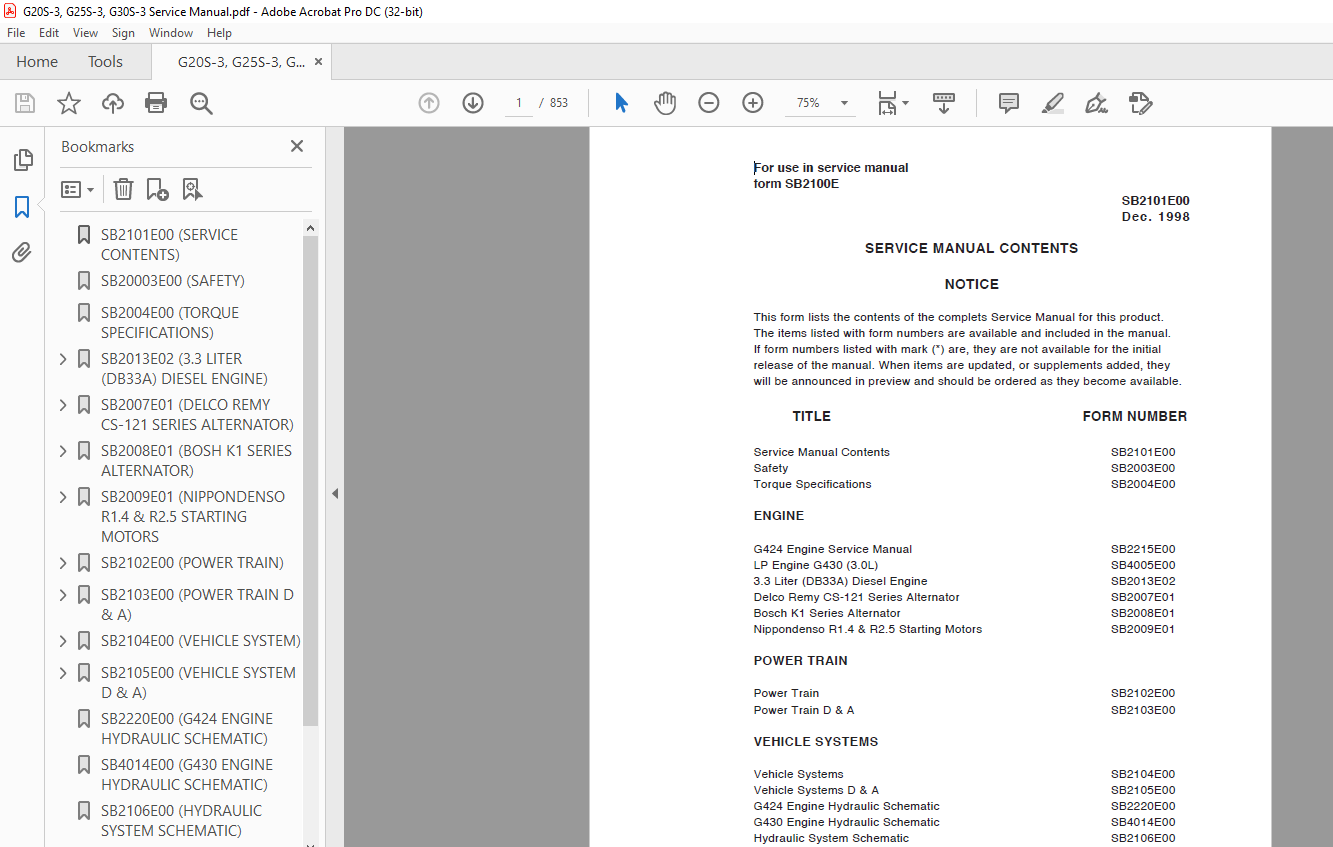Add a new bookmark icon
1333x847 pixels.
click(x=157, y=189)
